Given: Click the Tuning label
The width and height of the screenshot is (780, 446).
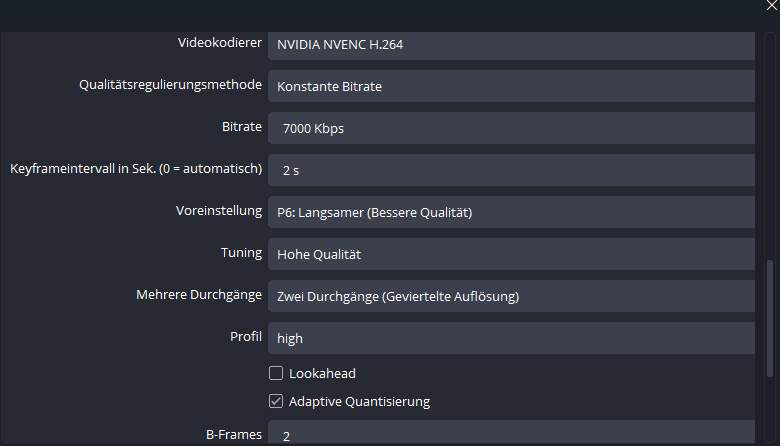Looking at the screenshot, I should click(x=241, y=253).
